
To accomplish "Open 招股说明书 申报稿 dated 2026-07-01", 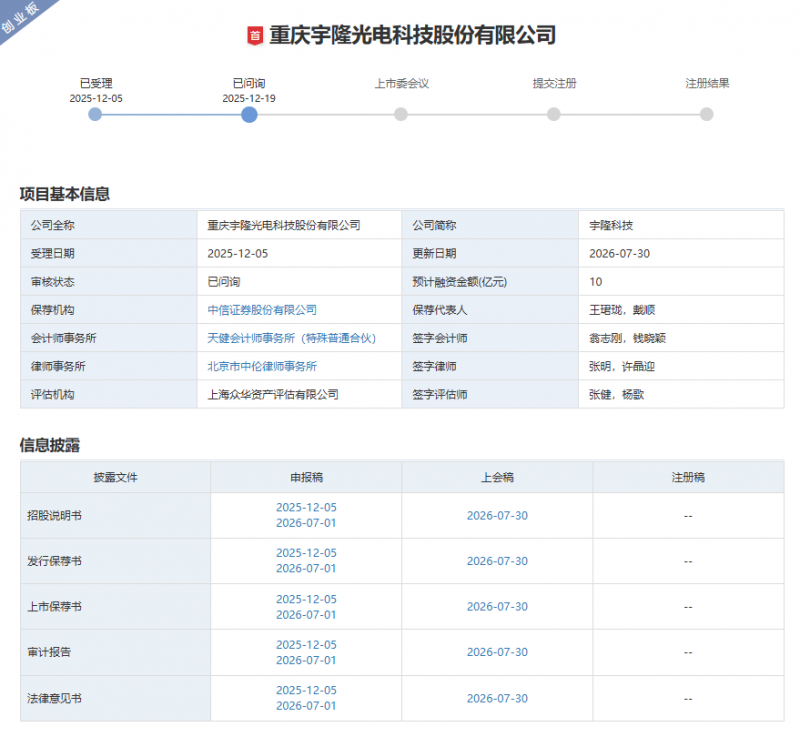I will [306, 523].
